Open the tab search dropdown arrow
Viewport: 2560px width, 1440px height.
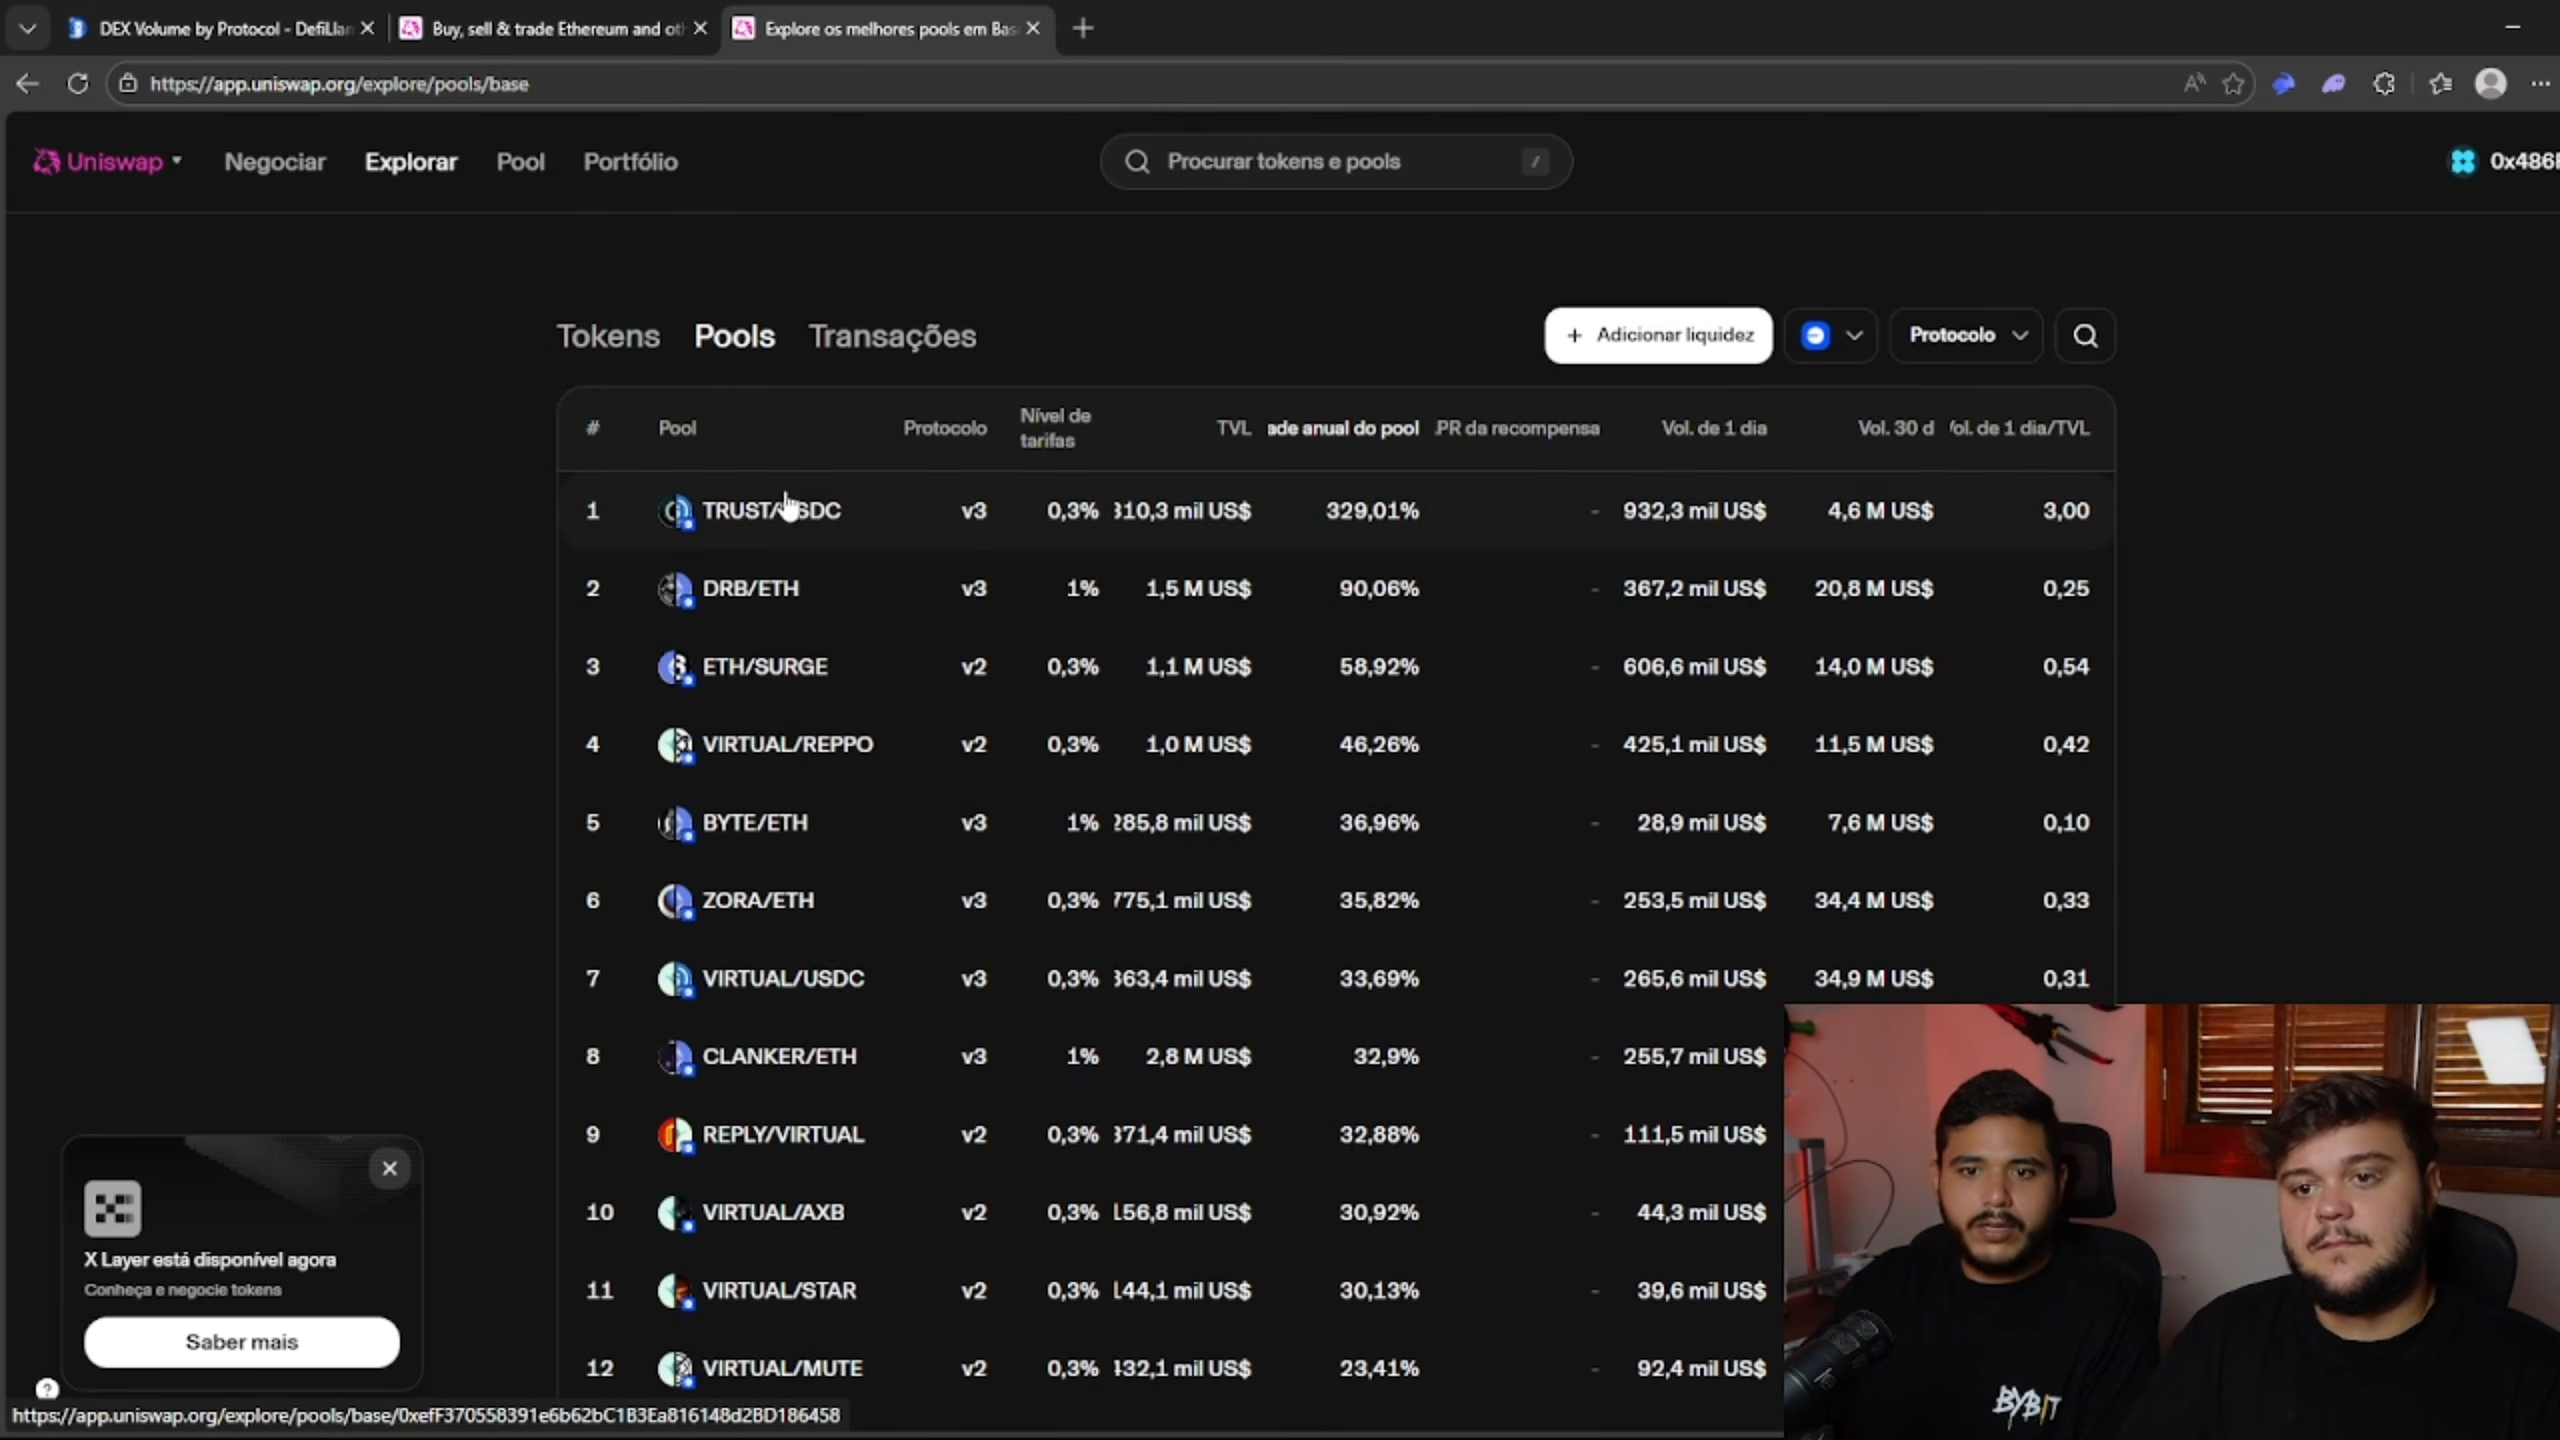coord(28,28)
